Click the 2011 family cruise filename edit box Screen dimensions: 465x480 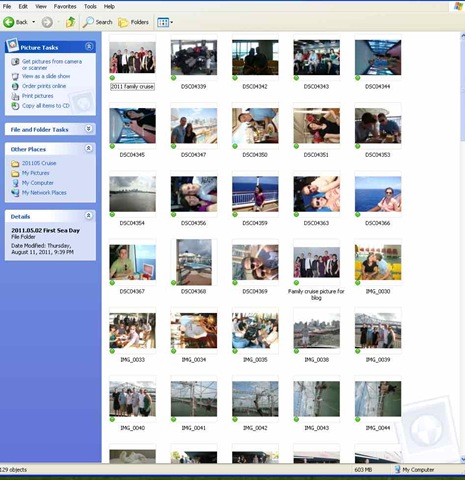click(132, 87)
